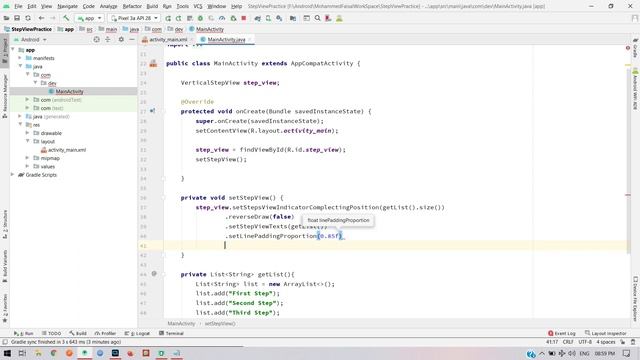
Task: Select activity_main.xml in the project tree
Action: click(x=67, y=150)
